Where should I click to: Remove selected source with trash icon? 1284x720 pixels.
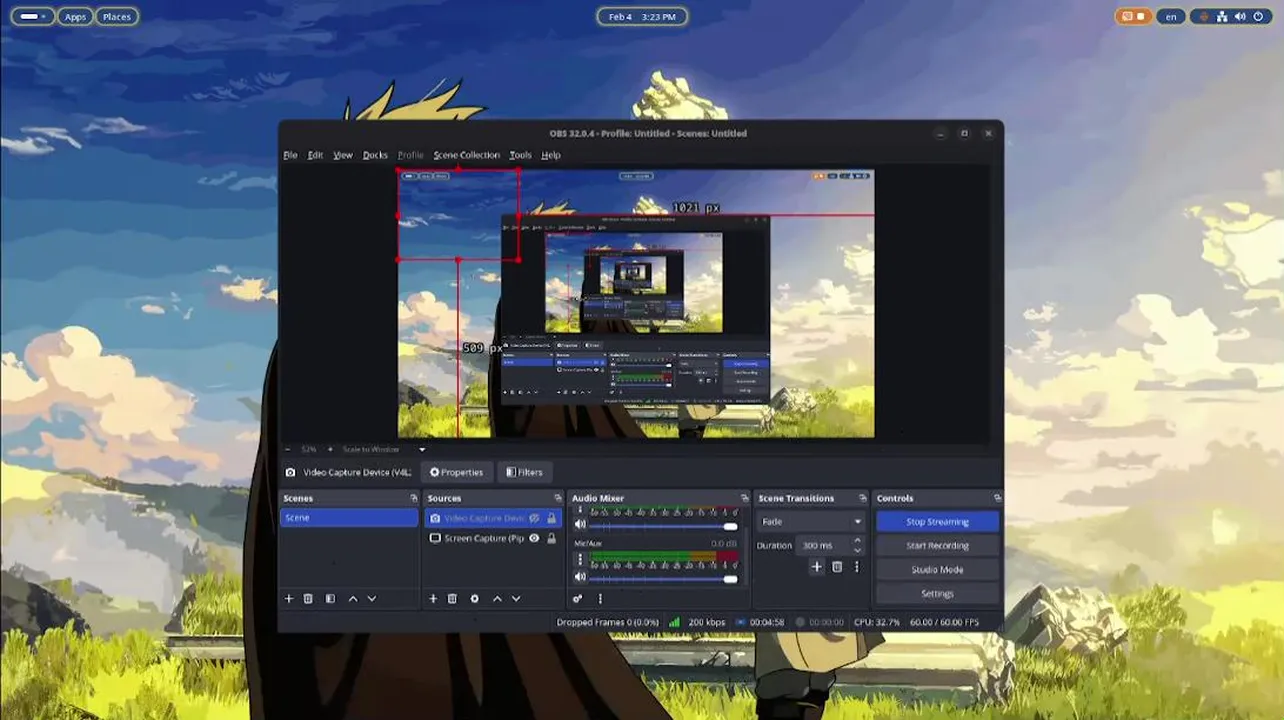(x=452, y=598)
